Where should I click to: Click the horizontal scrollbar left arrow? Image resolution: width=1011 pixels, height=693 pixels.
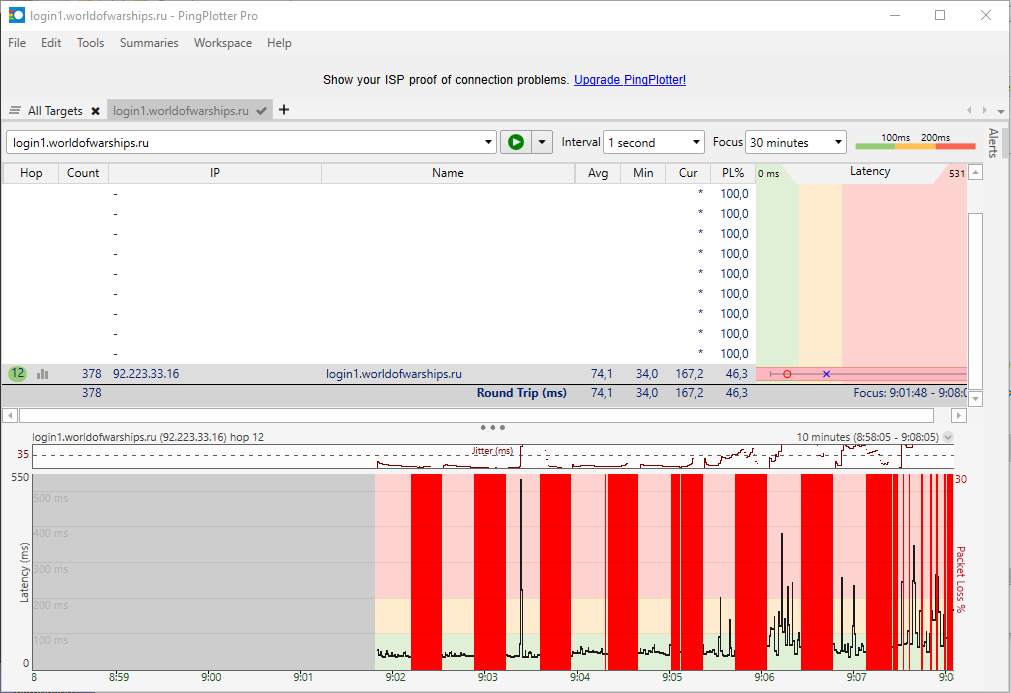click(10, 416)
